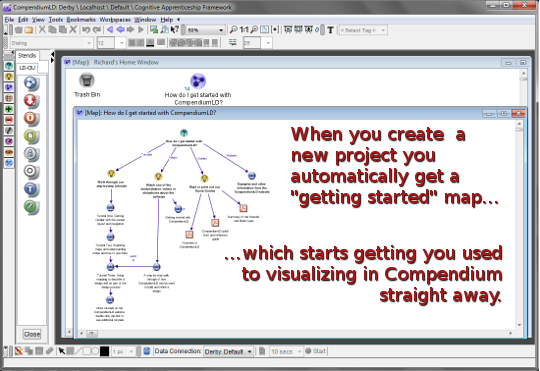Select the red Con minus node icon

(9, 120)
